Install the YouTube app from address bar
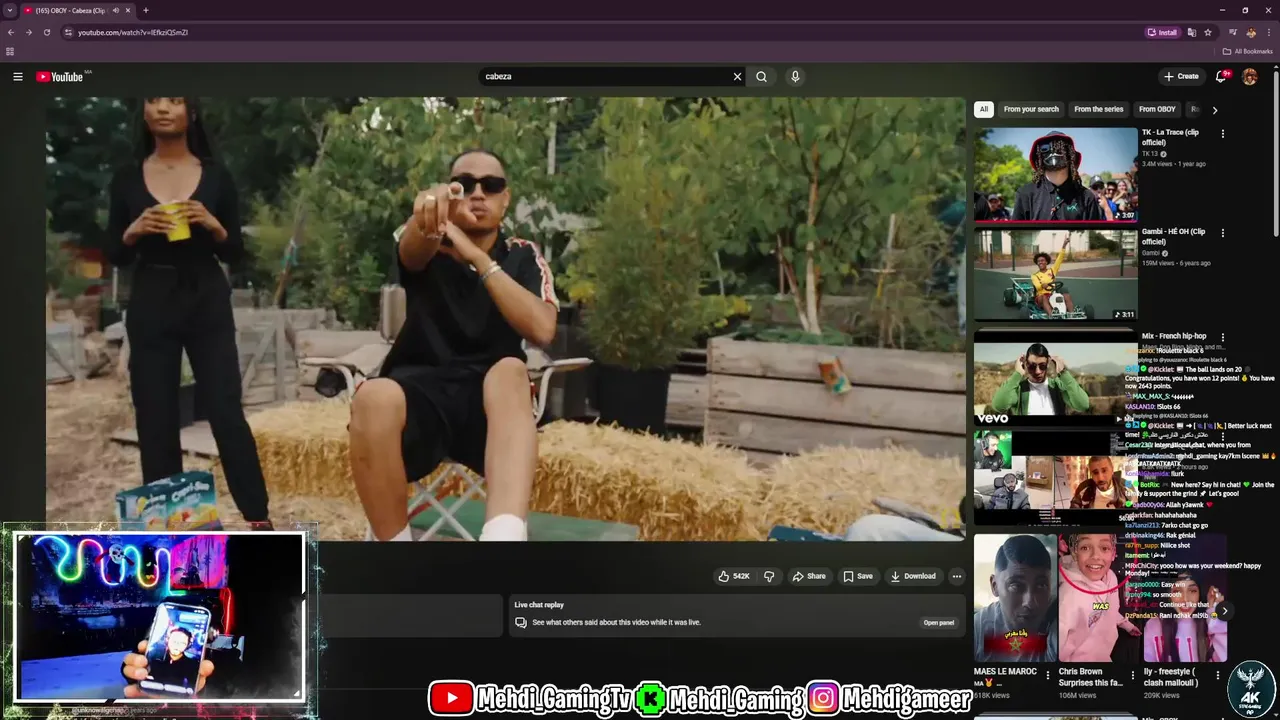Viewport: 1280px width, 720px height. point(1162,32)
